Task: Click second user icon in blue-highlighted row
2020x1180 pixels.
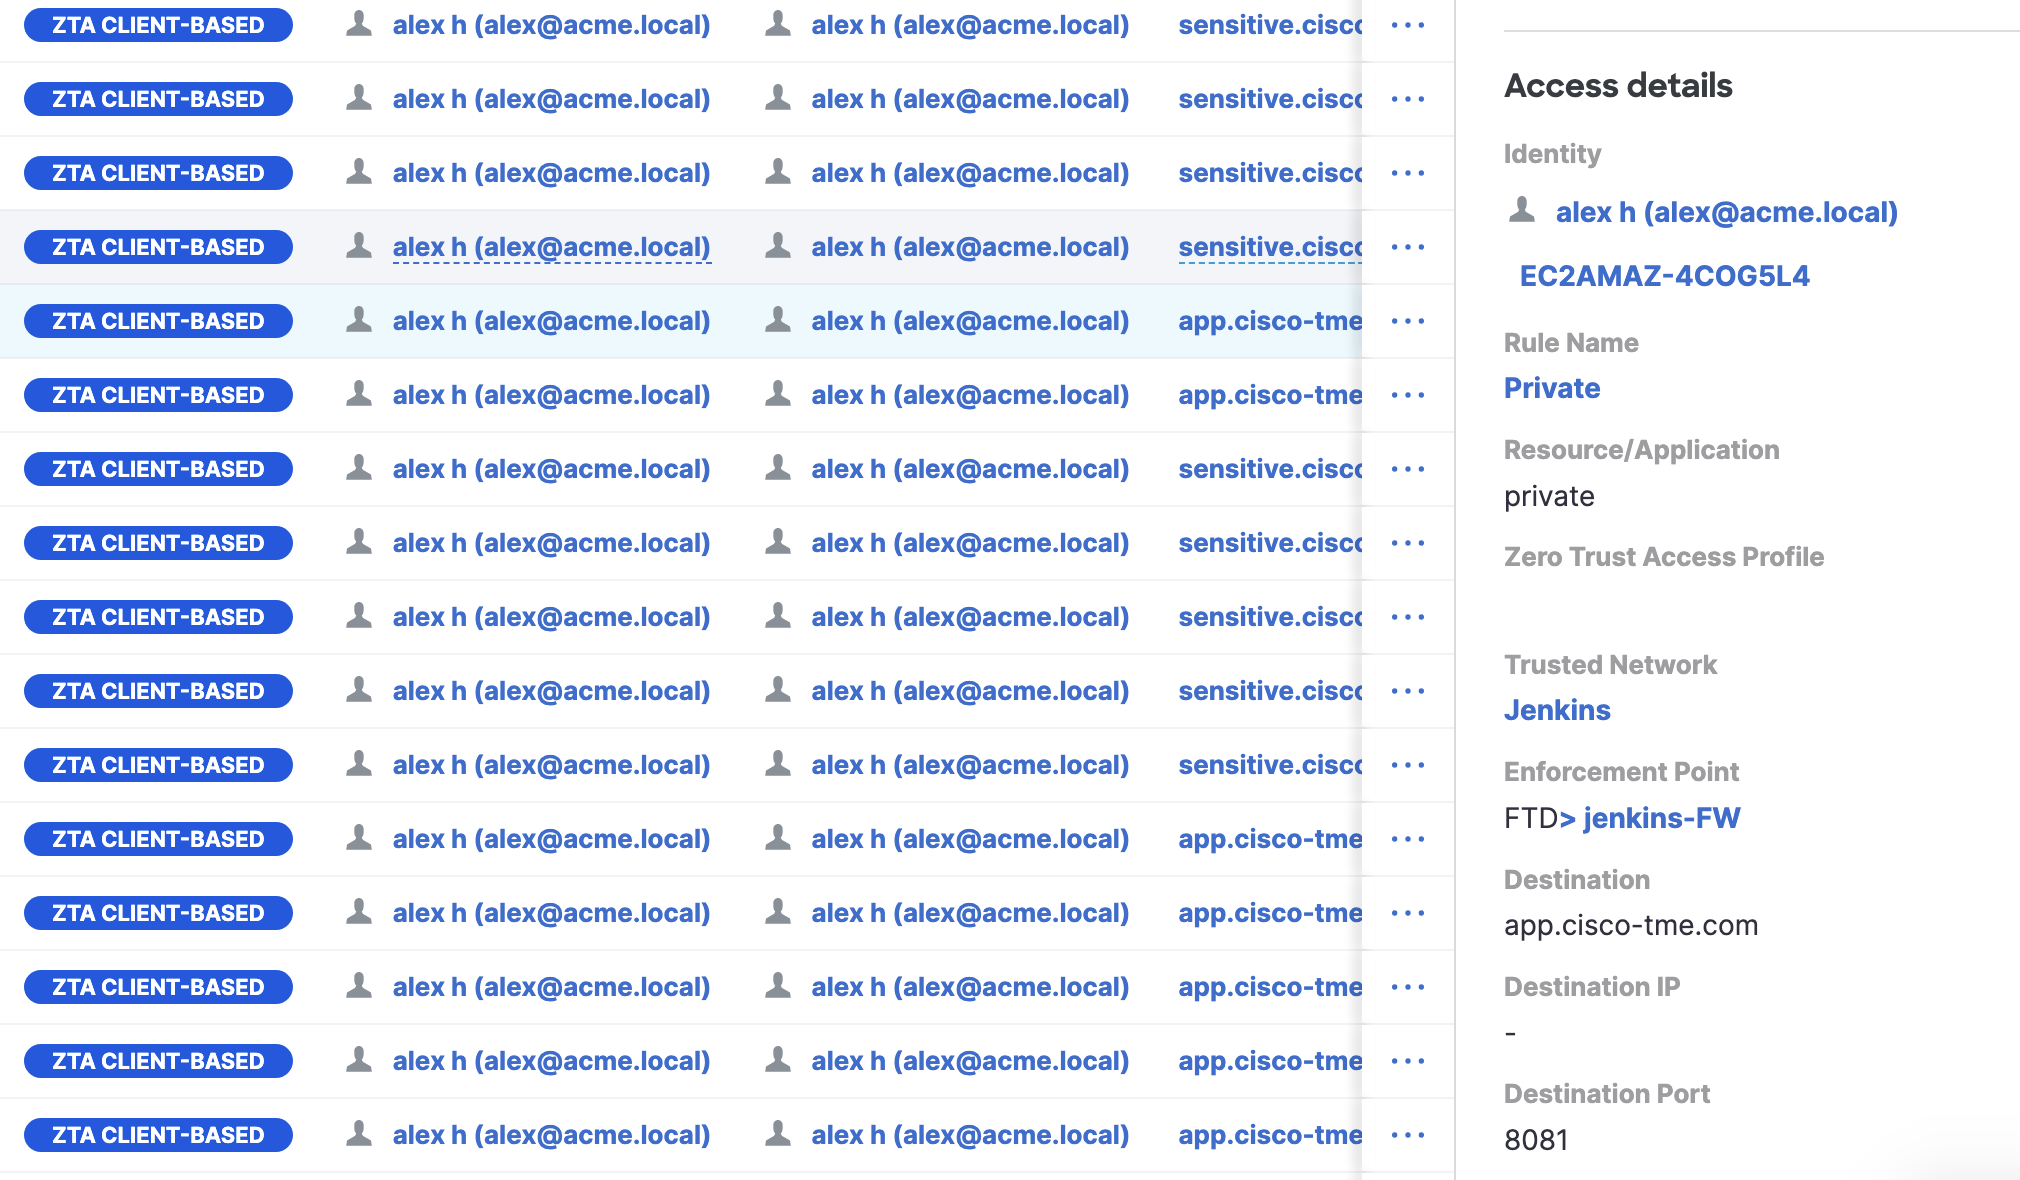Action: (778, 320)
